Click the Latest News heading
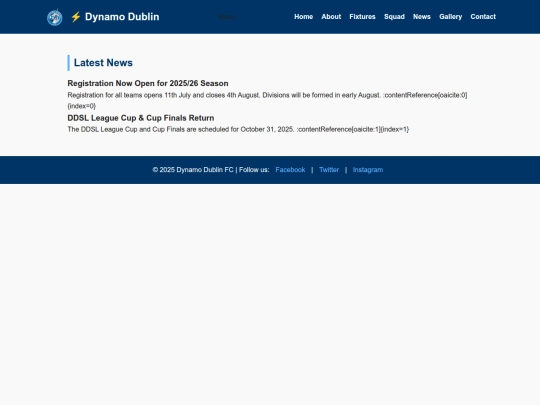Viewport: 540px width, 405px height. [103, 63]
